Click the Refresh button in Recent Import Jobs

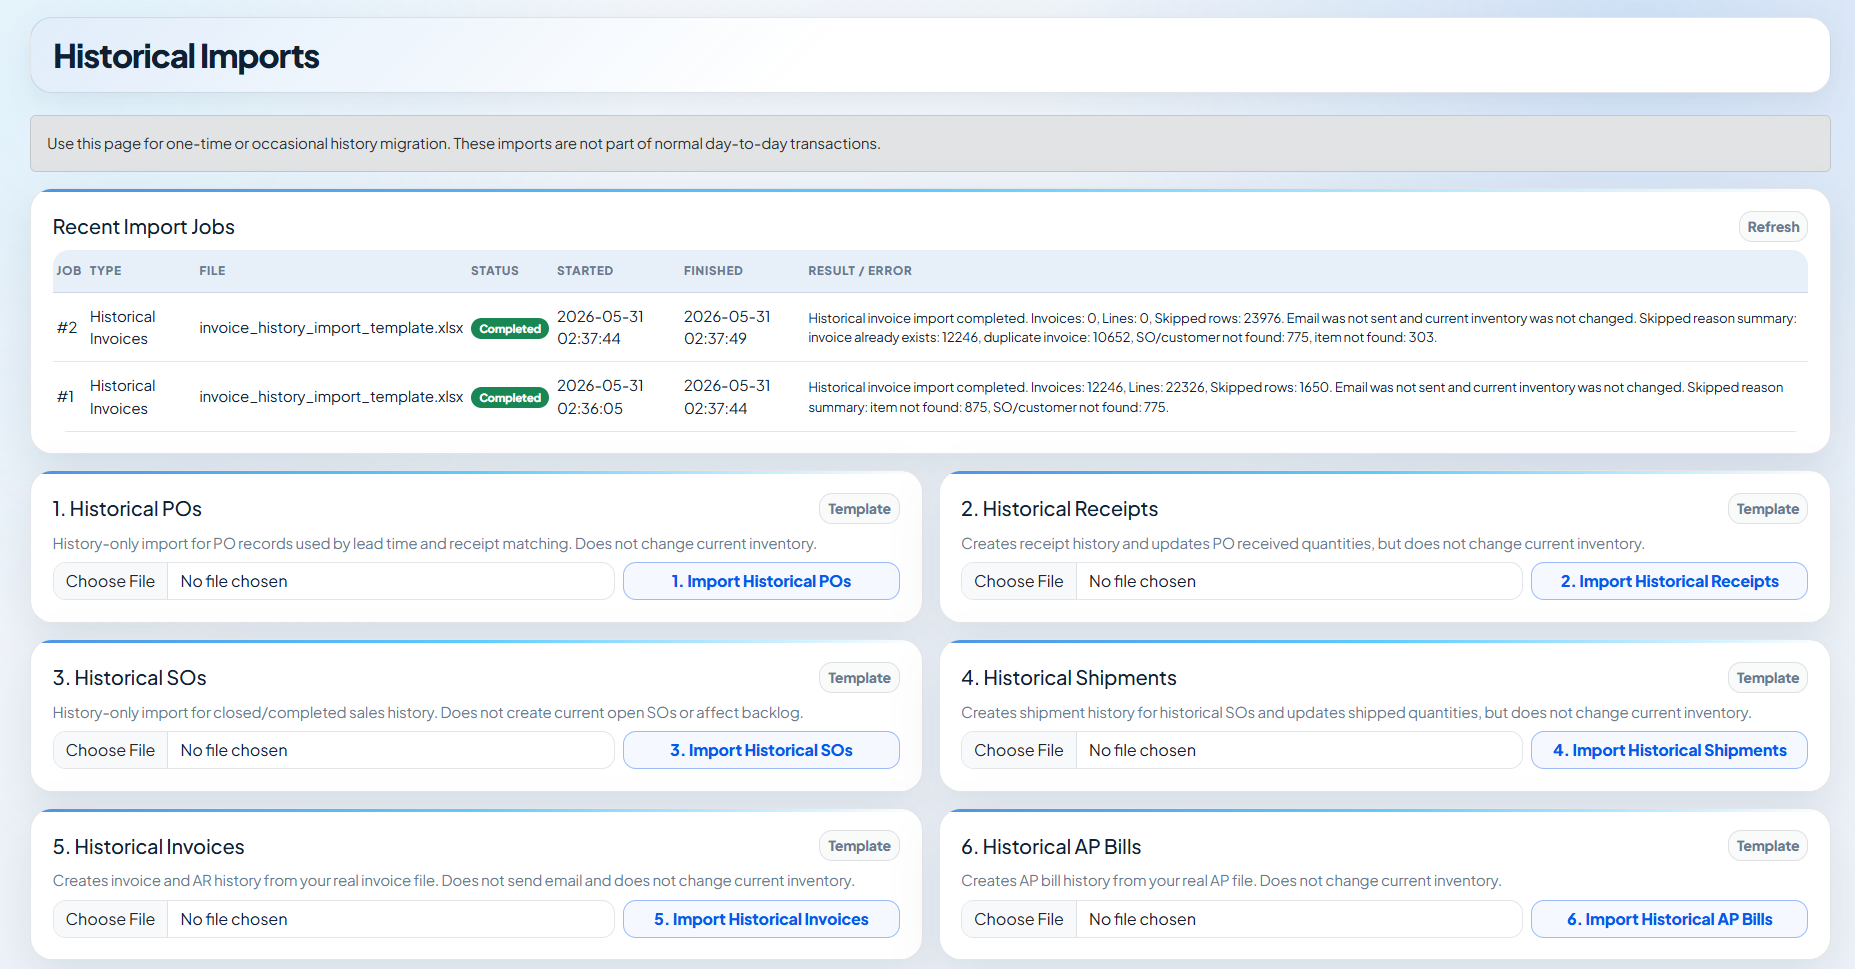click(x=1772, y=227)
